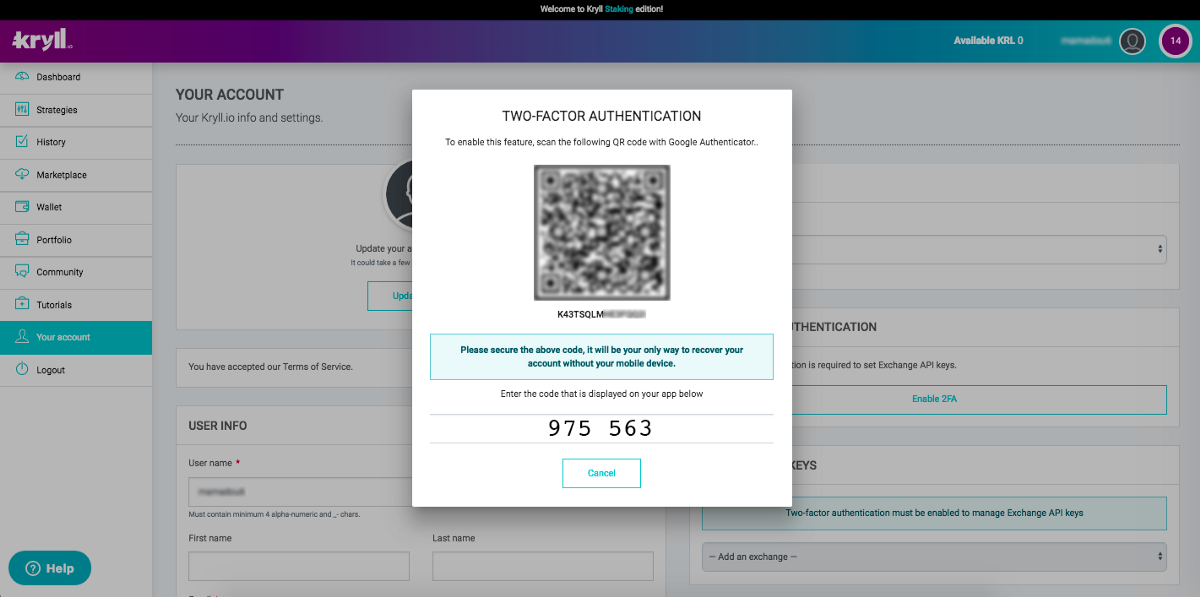Click the Marketplace cloud icon

click(22, 175)
